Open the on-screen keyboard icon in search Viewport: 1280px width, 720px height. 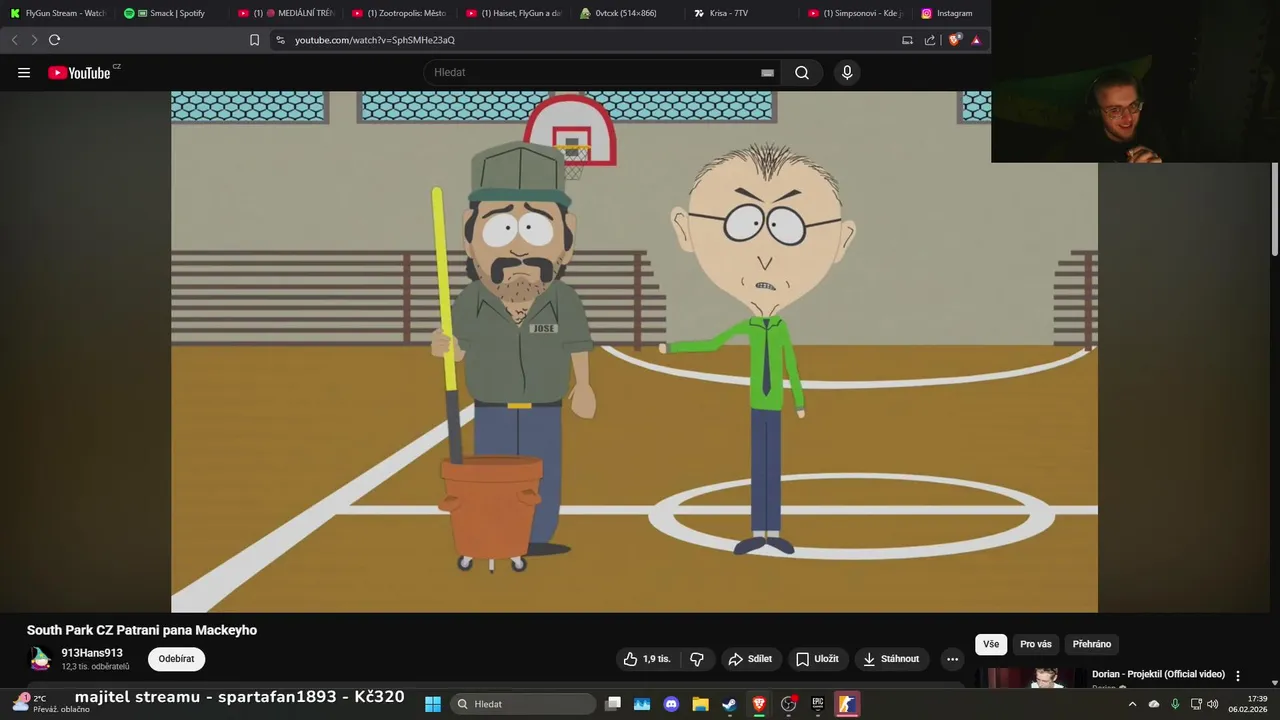click(767, 72)
